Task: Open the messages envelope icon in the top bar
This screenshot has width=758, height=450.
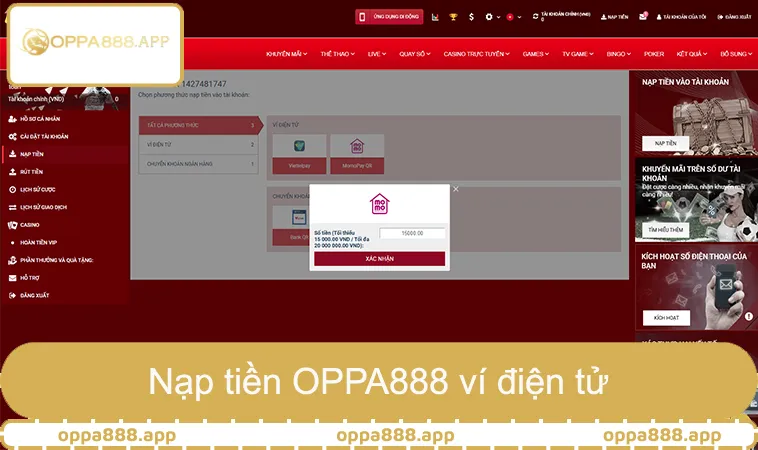Action: click(643, 16)
